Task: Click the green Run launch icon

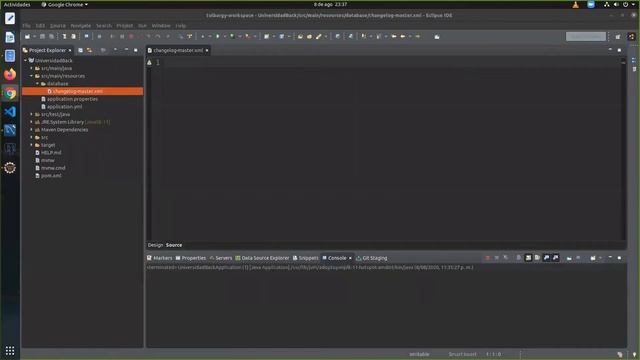Action: coord(218,37)
